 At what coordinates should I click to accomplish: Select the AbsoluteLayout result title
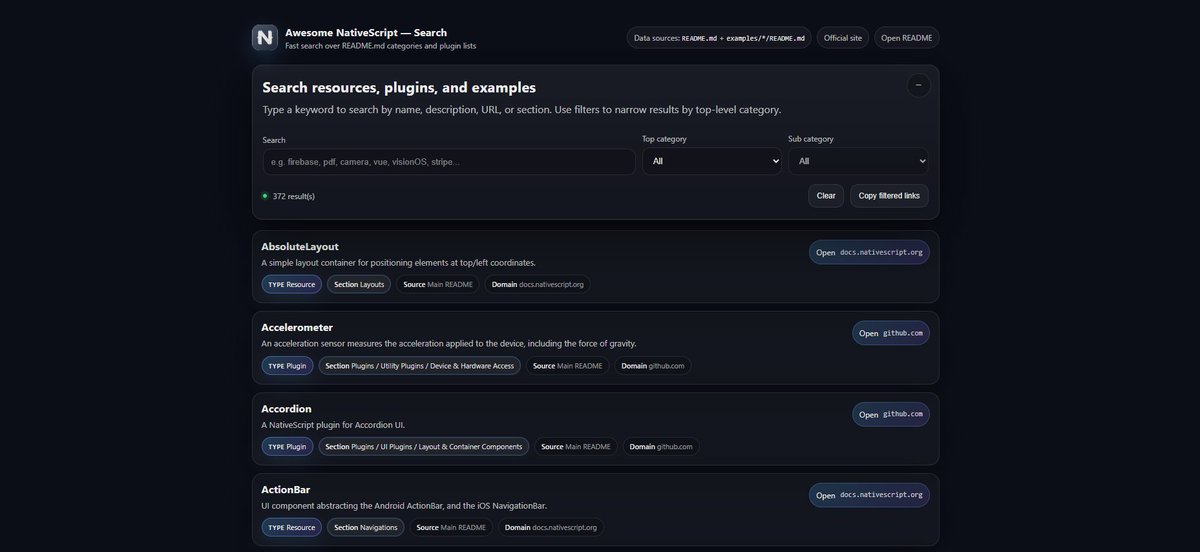click(300, 246)
